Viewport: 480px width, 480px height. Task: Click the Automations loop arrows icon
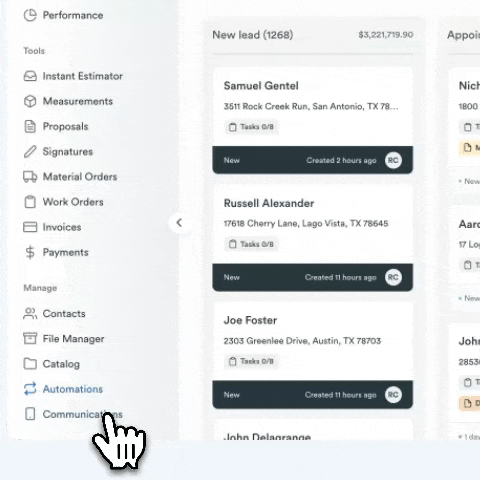point(30,389)
